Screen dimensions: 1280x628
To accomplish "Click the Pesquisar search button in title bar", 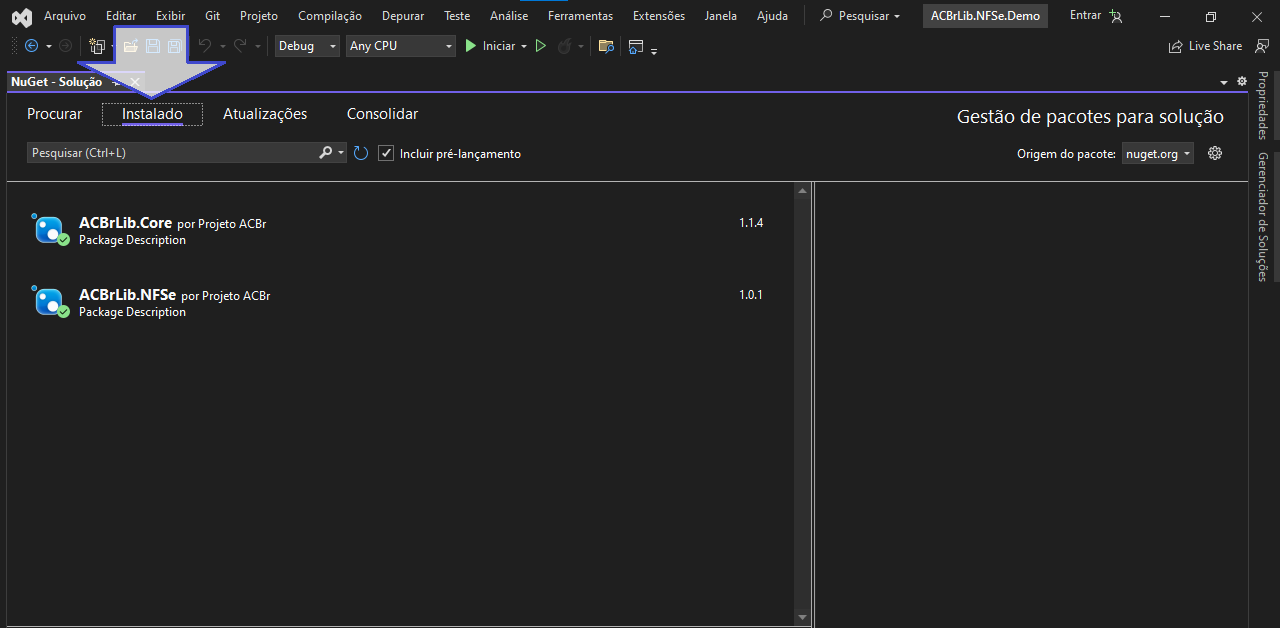I will 860,16.
